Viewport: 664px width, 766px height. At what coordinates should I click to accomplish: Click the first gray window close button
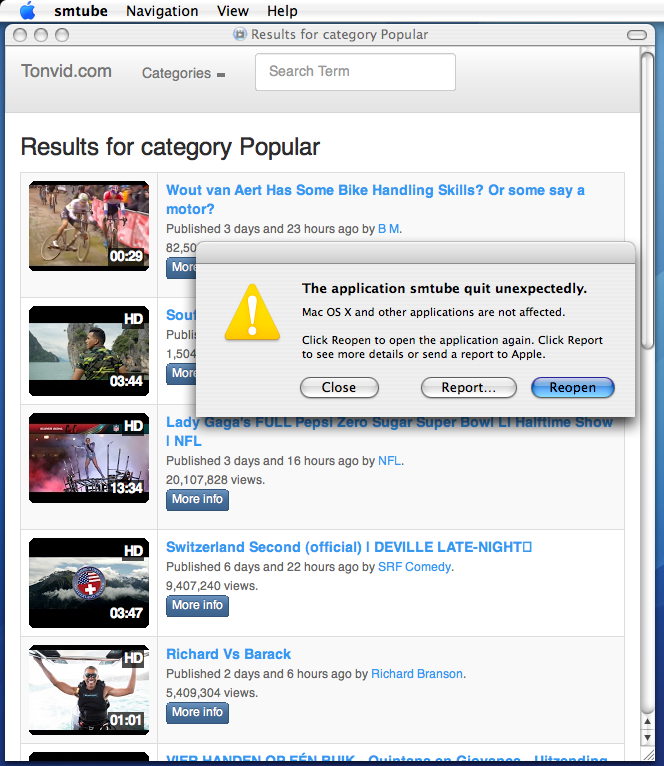click(20, 35)
